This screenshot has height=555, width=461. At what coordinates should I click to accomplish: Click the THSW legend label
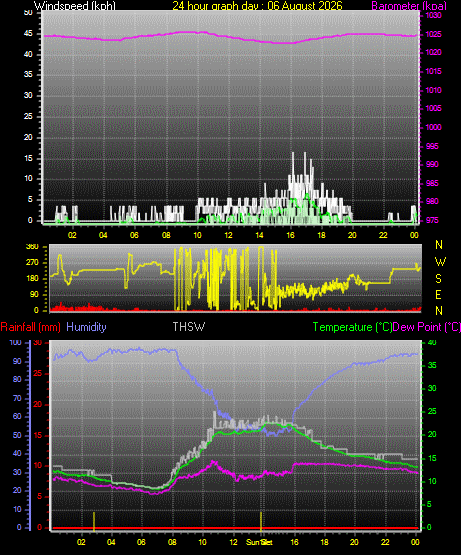point(189,326)
